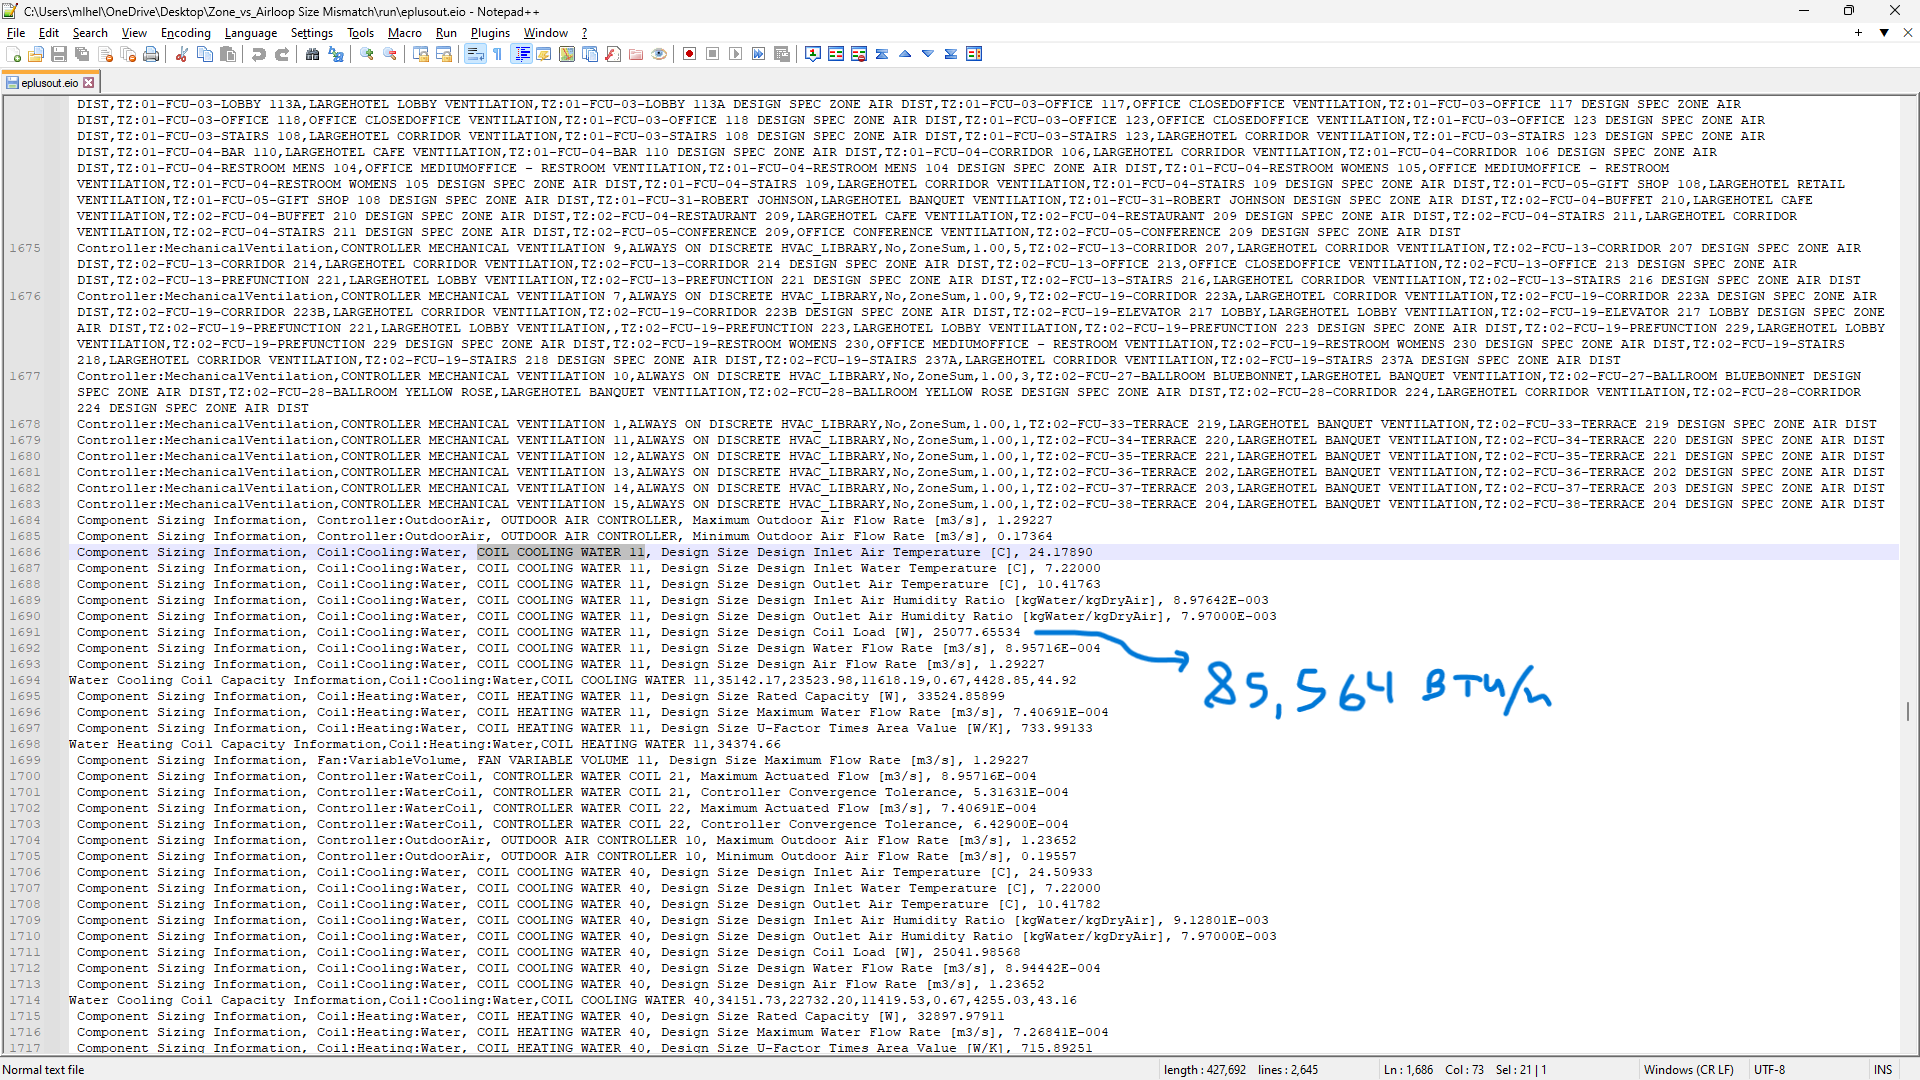
Task: Toggle Word wrap in the toolbar
Action: [x=474, y=54]
